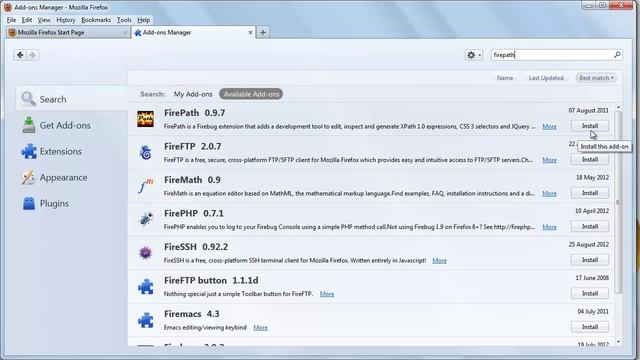Click the FirePHP bug icon
This screenshot has height=360, width=640.
tap(145, 219)
